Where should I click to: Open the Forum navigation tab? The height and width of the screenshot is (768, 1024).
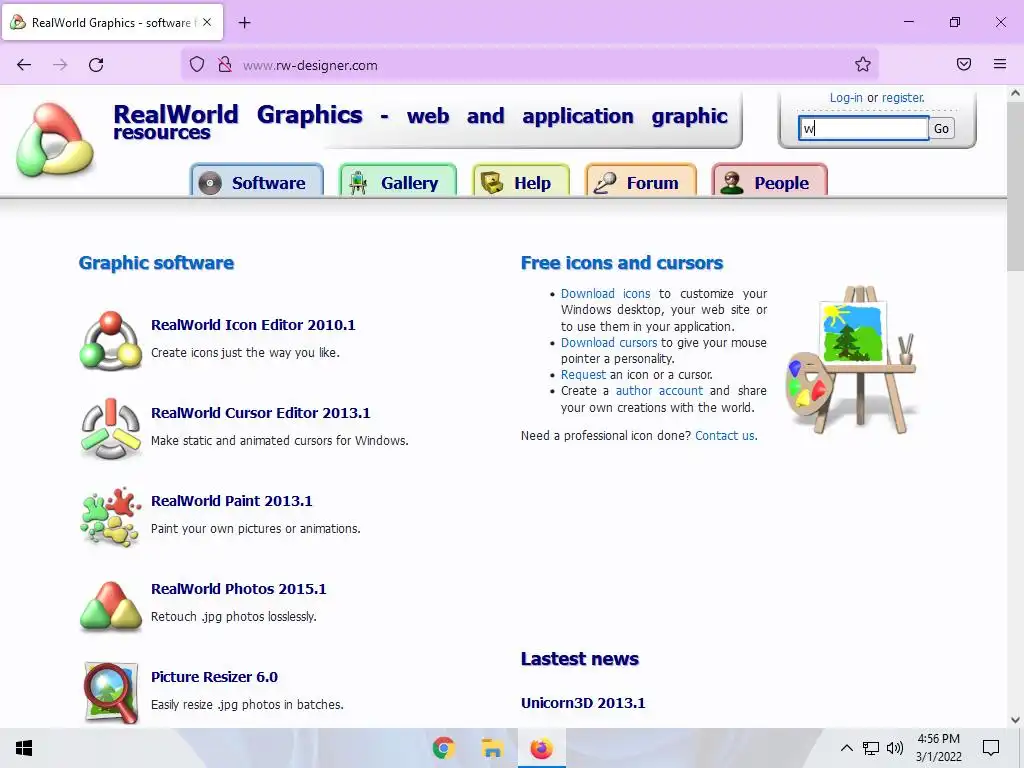(x=641, y=181)
